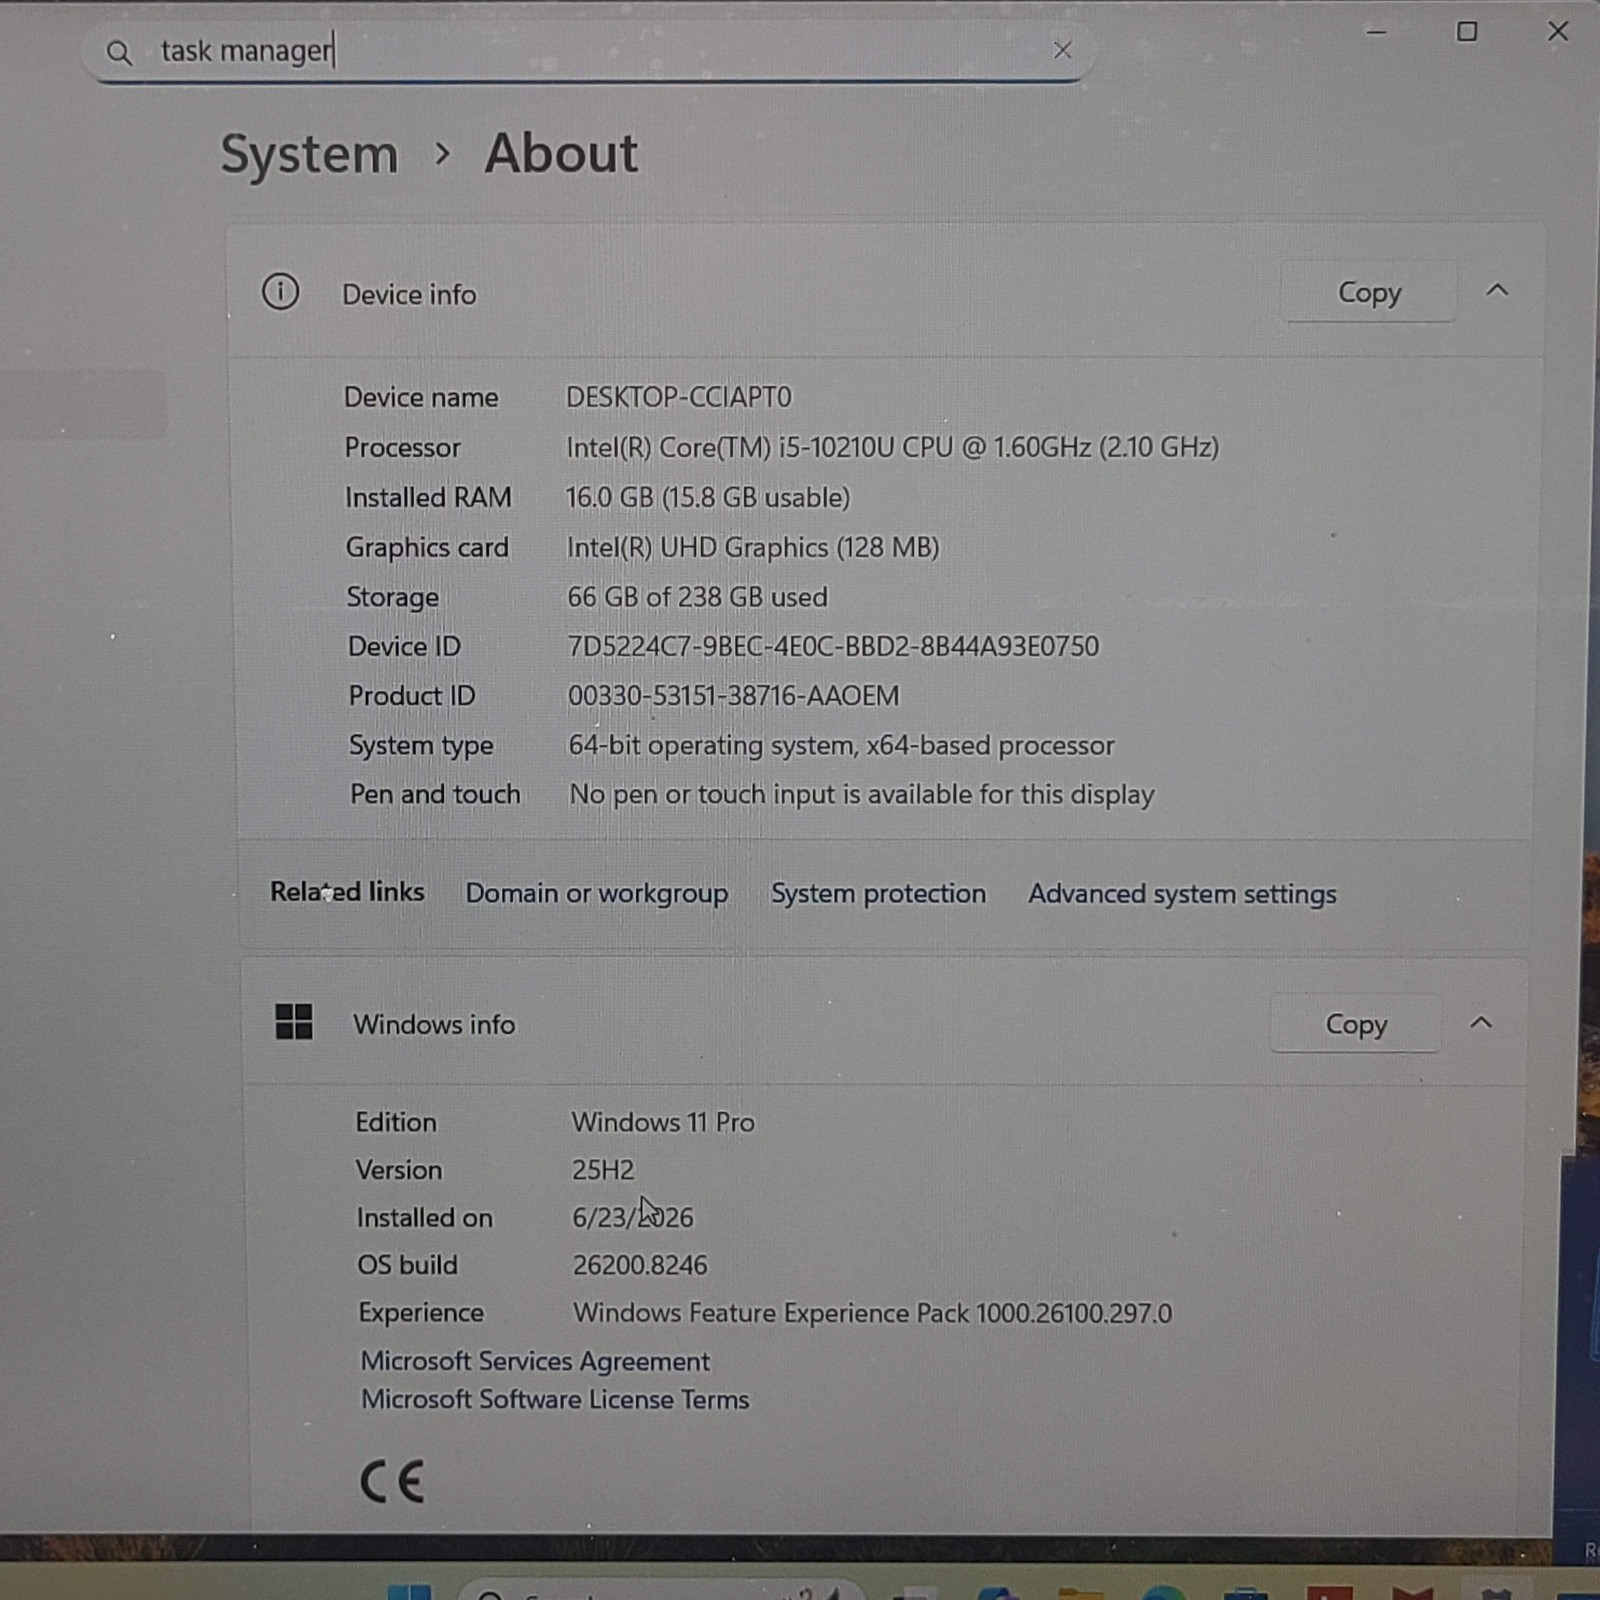Close the Settings window
Image resolution: width=1600 pixels, height=1600 pixels.
coord(1558,31)
